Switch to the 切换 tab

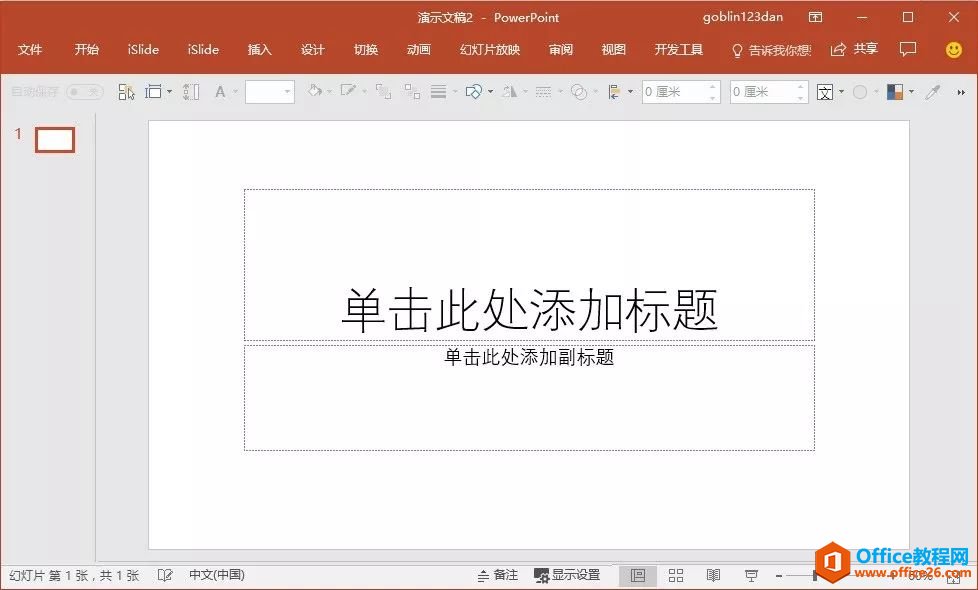coord(366,49)
